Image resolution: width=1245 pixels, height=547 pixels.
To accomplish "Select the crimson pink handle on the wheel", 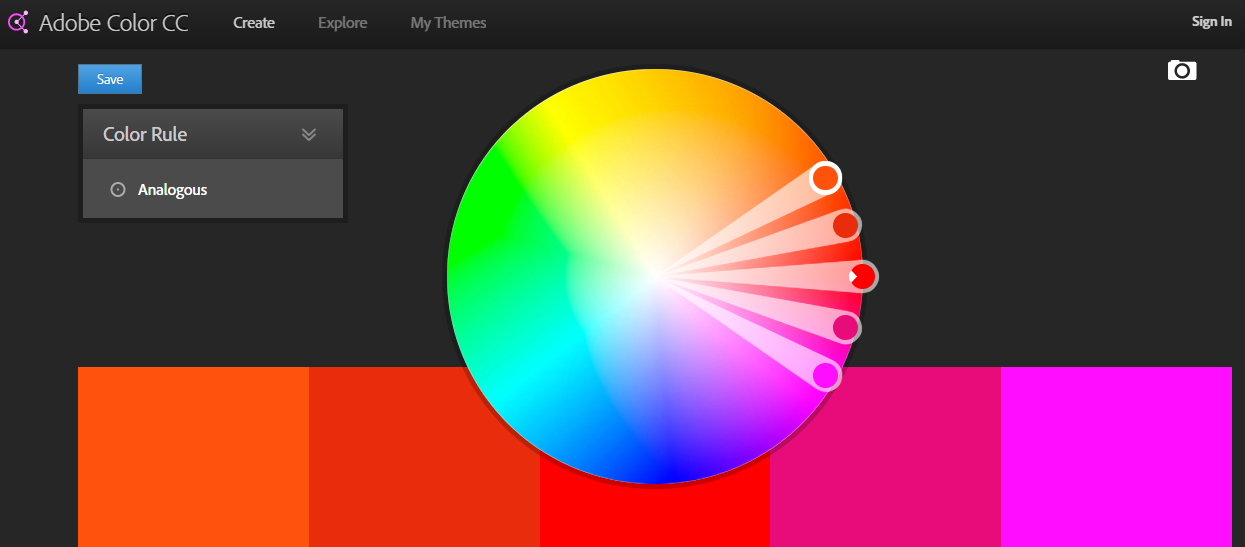I will click(x=846, y=327).
